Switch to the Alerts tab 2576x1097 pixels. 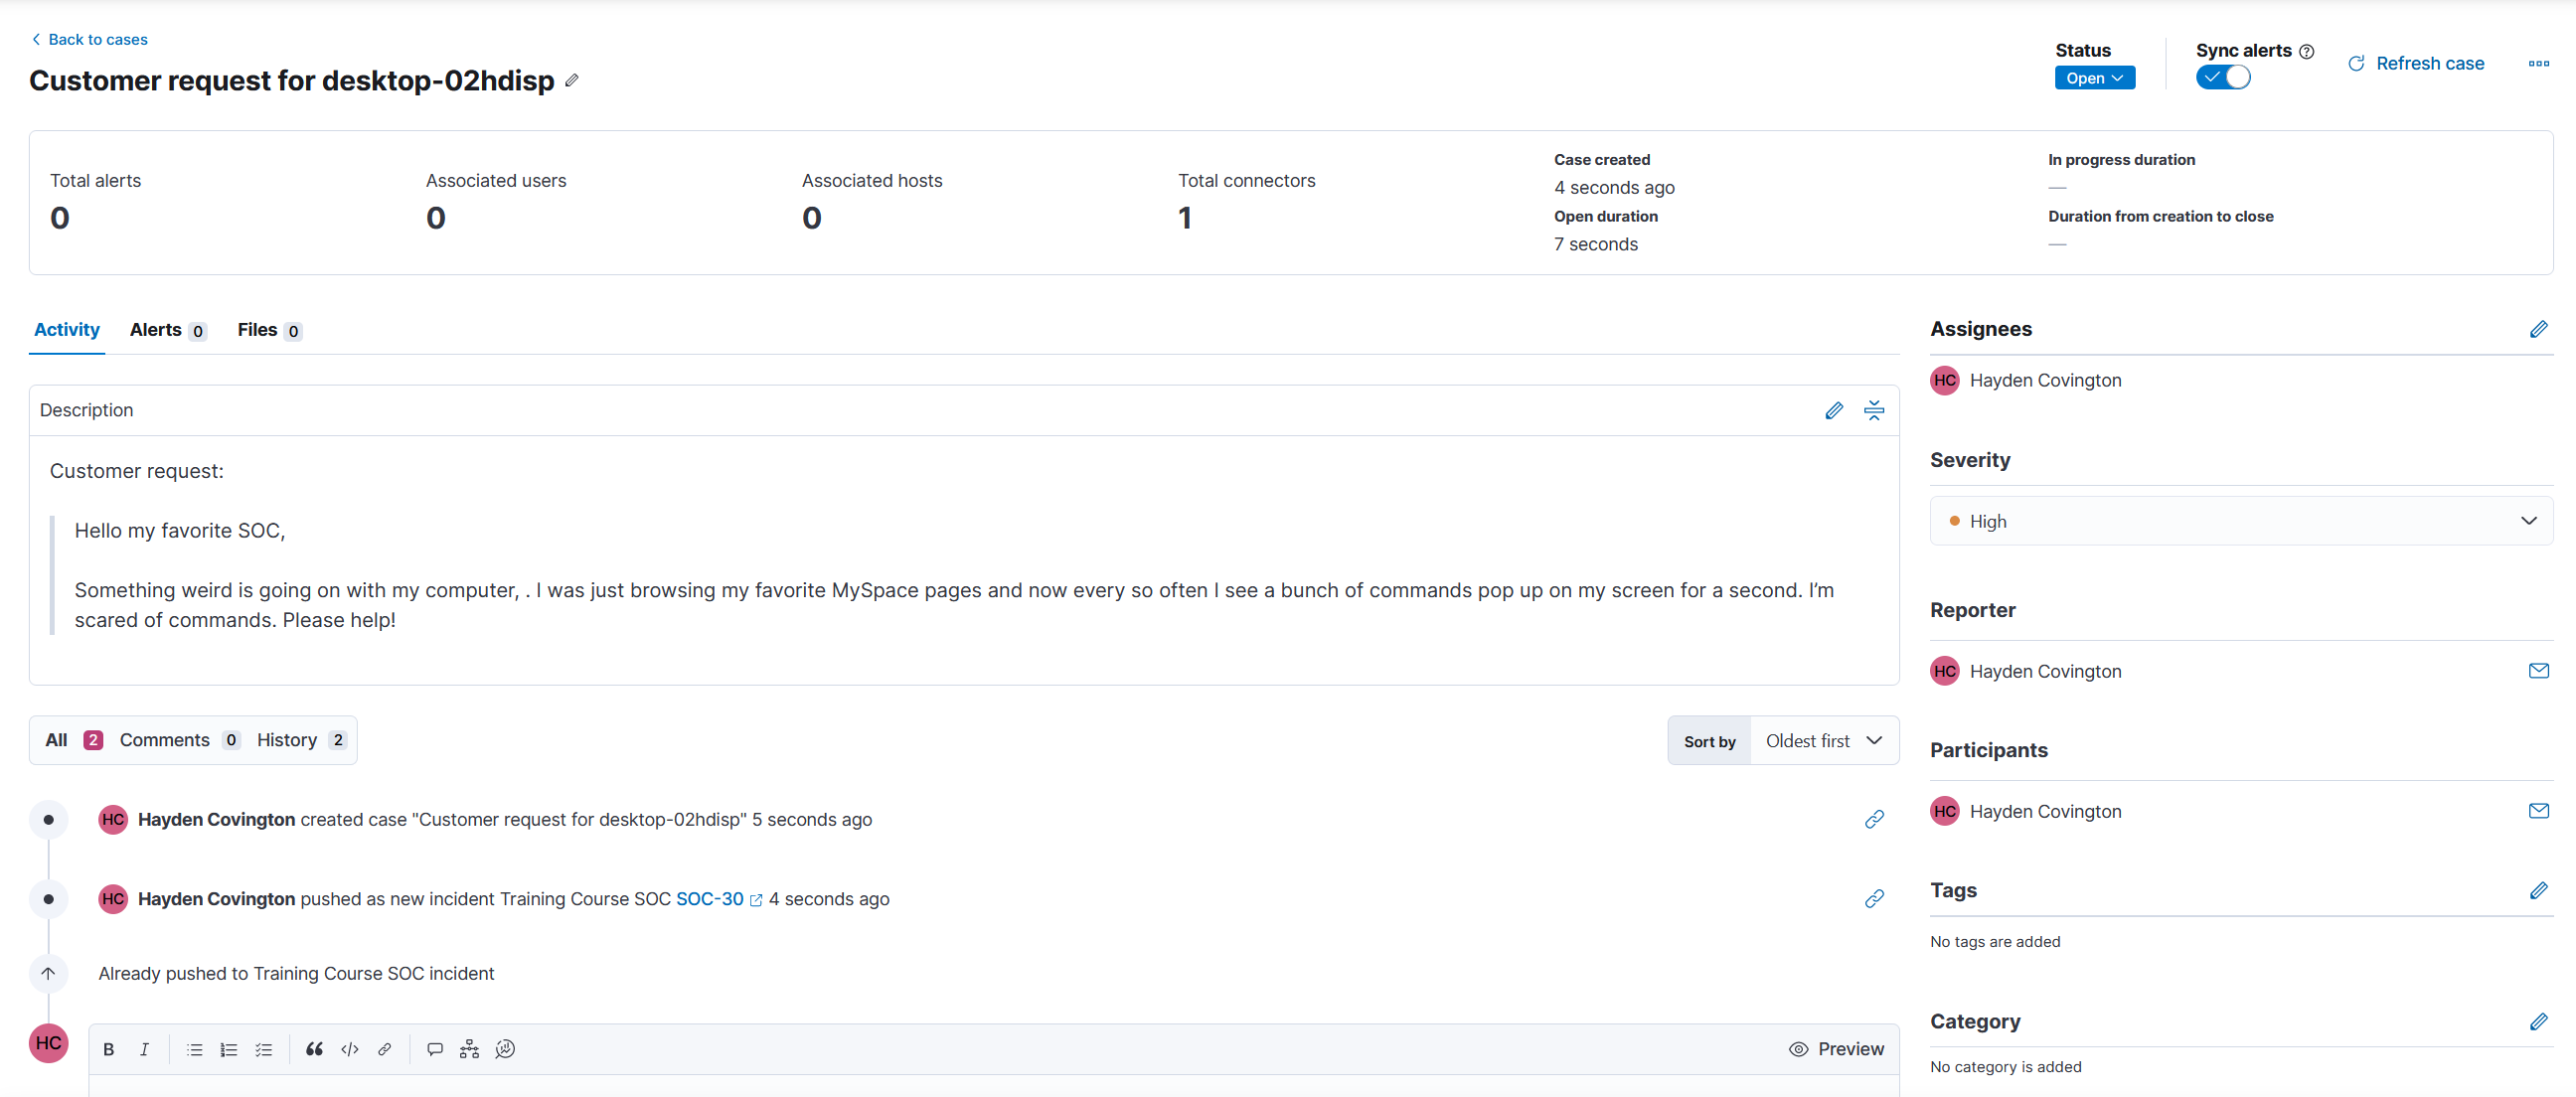pos(166,330)
